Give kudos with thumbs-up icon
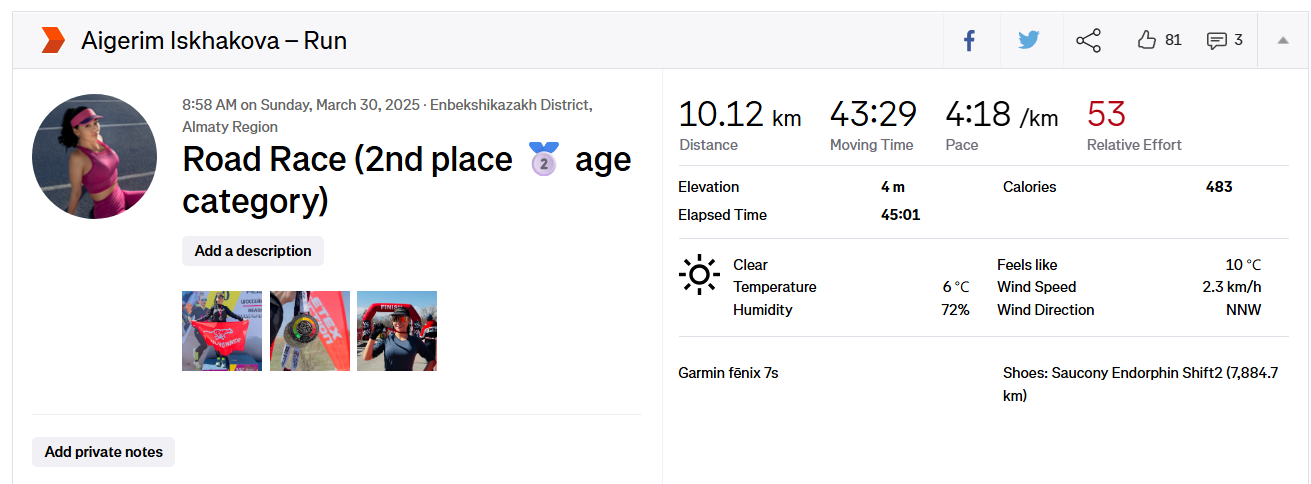This screenshot has width=1311, height=484. (1147, 41)
